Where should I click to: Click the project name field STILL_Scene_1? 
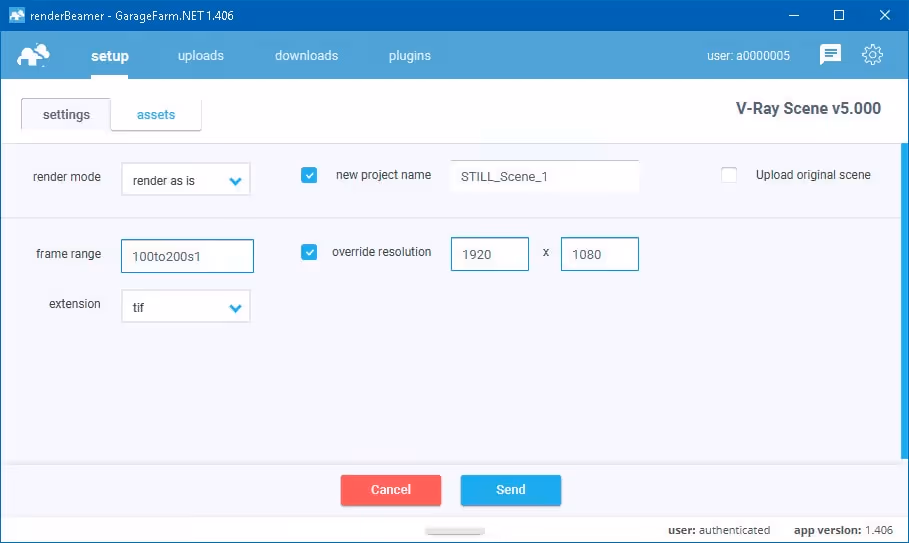pos(544,176)
